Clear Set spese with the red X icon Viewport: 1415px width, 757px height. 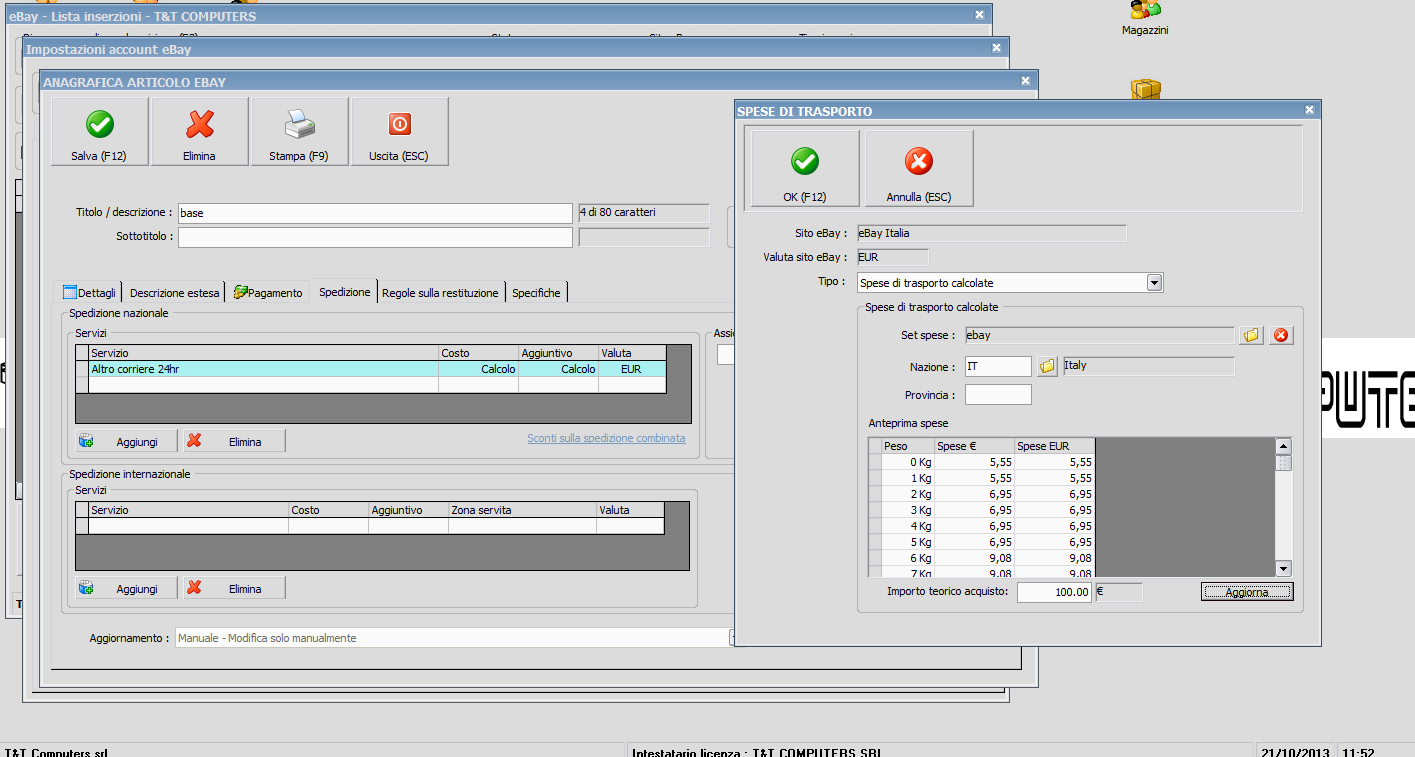tap(1280, 336)
